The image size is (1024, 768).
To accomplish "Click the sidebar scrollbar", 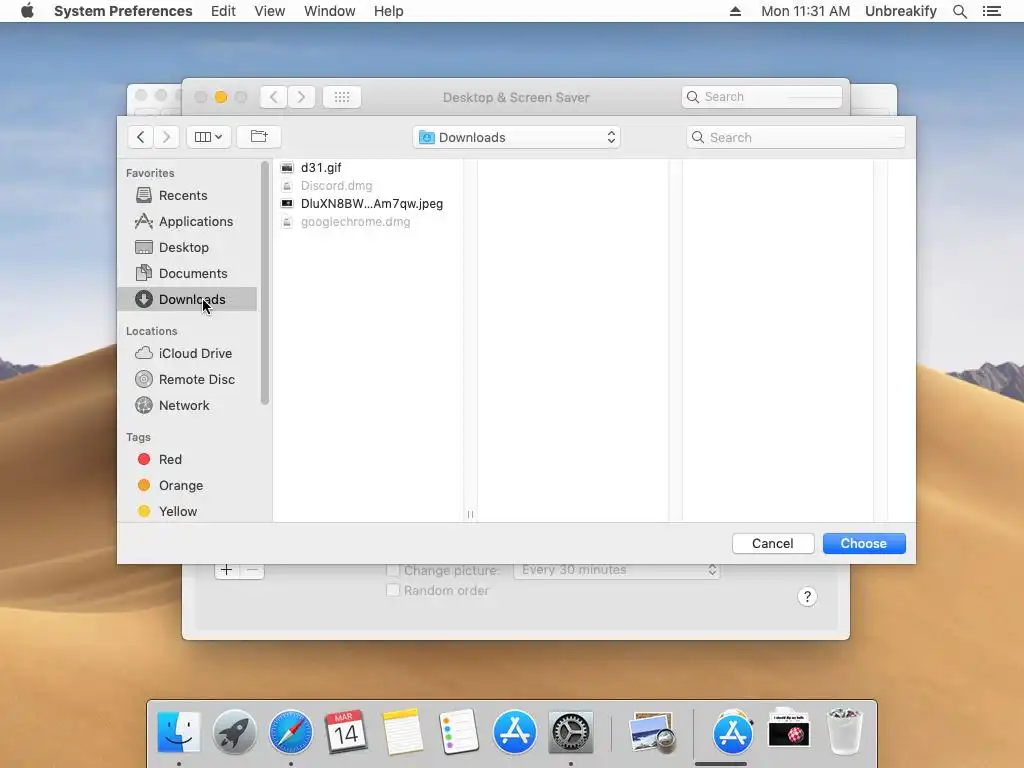I will click(x=264, y=283).
